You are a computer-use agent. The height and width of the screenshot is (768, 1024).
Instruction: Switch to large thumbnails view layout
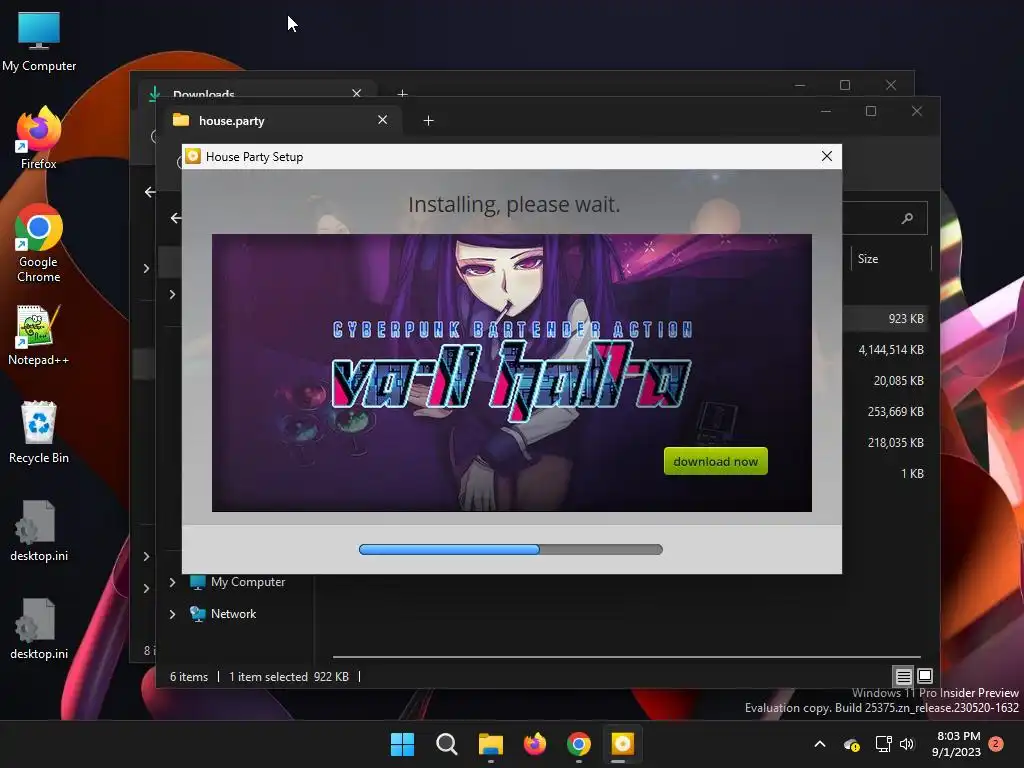coord(925,676)
